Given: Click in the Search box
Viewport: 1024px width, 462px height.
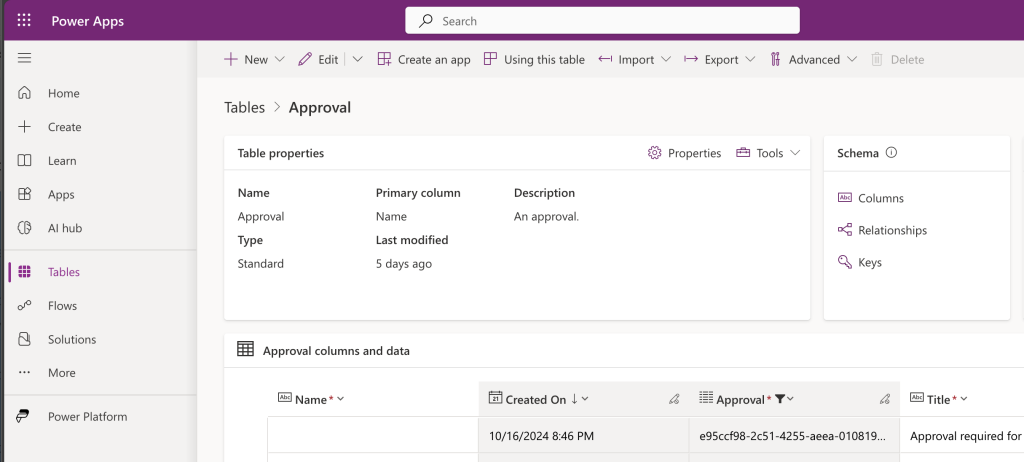Looking at the screenshot, I should (x=602, y=21).
